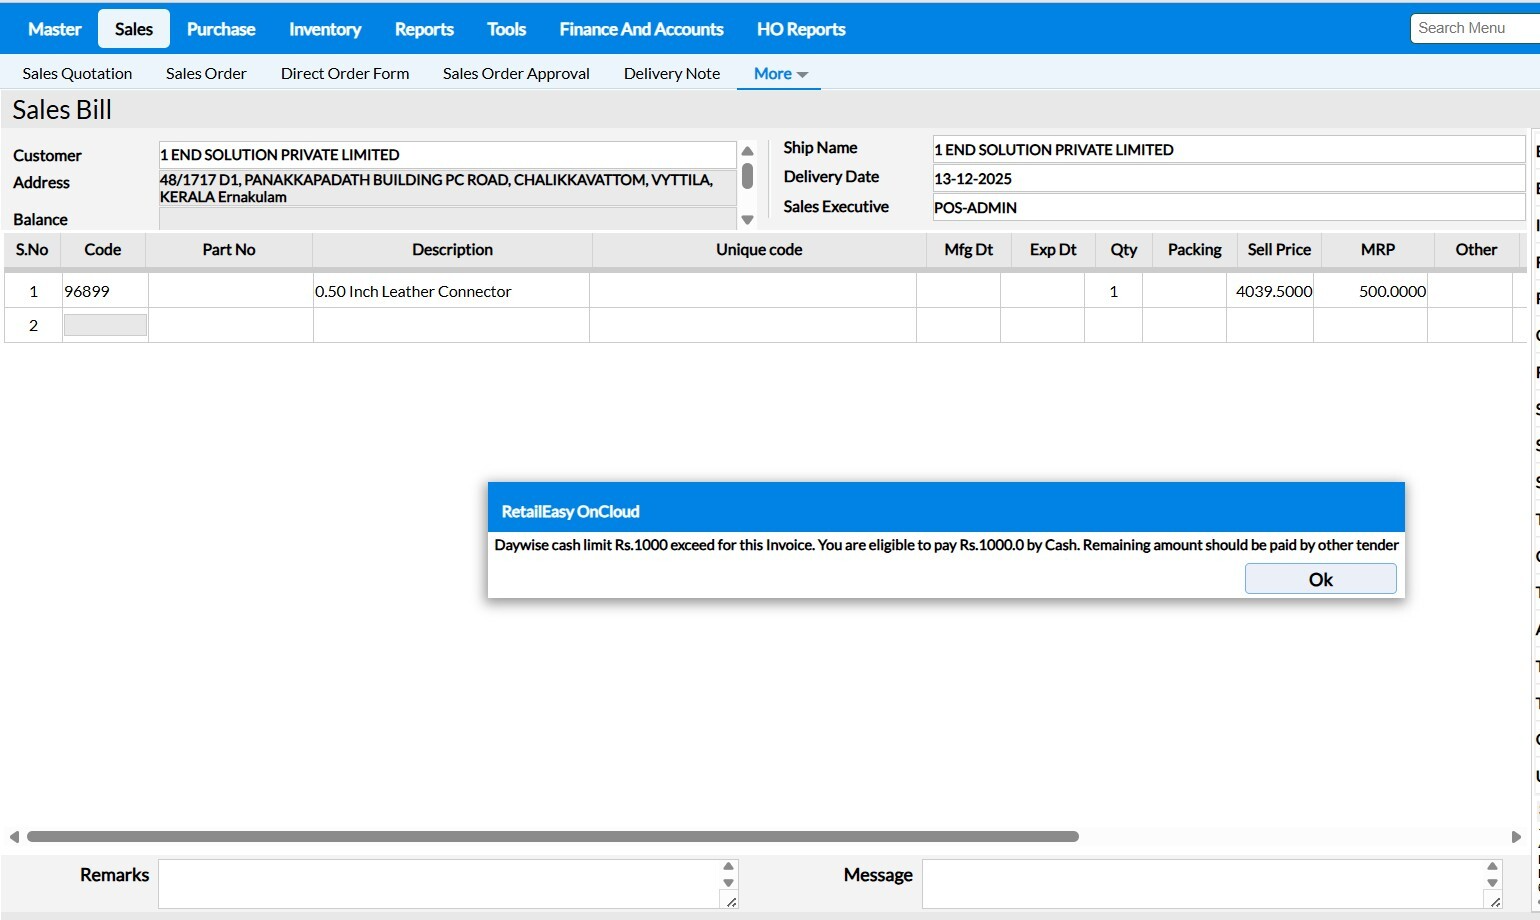Open Finance And Accounts menu
Viewport: 1540px width, 920px height.
tap(641, 29)
